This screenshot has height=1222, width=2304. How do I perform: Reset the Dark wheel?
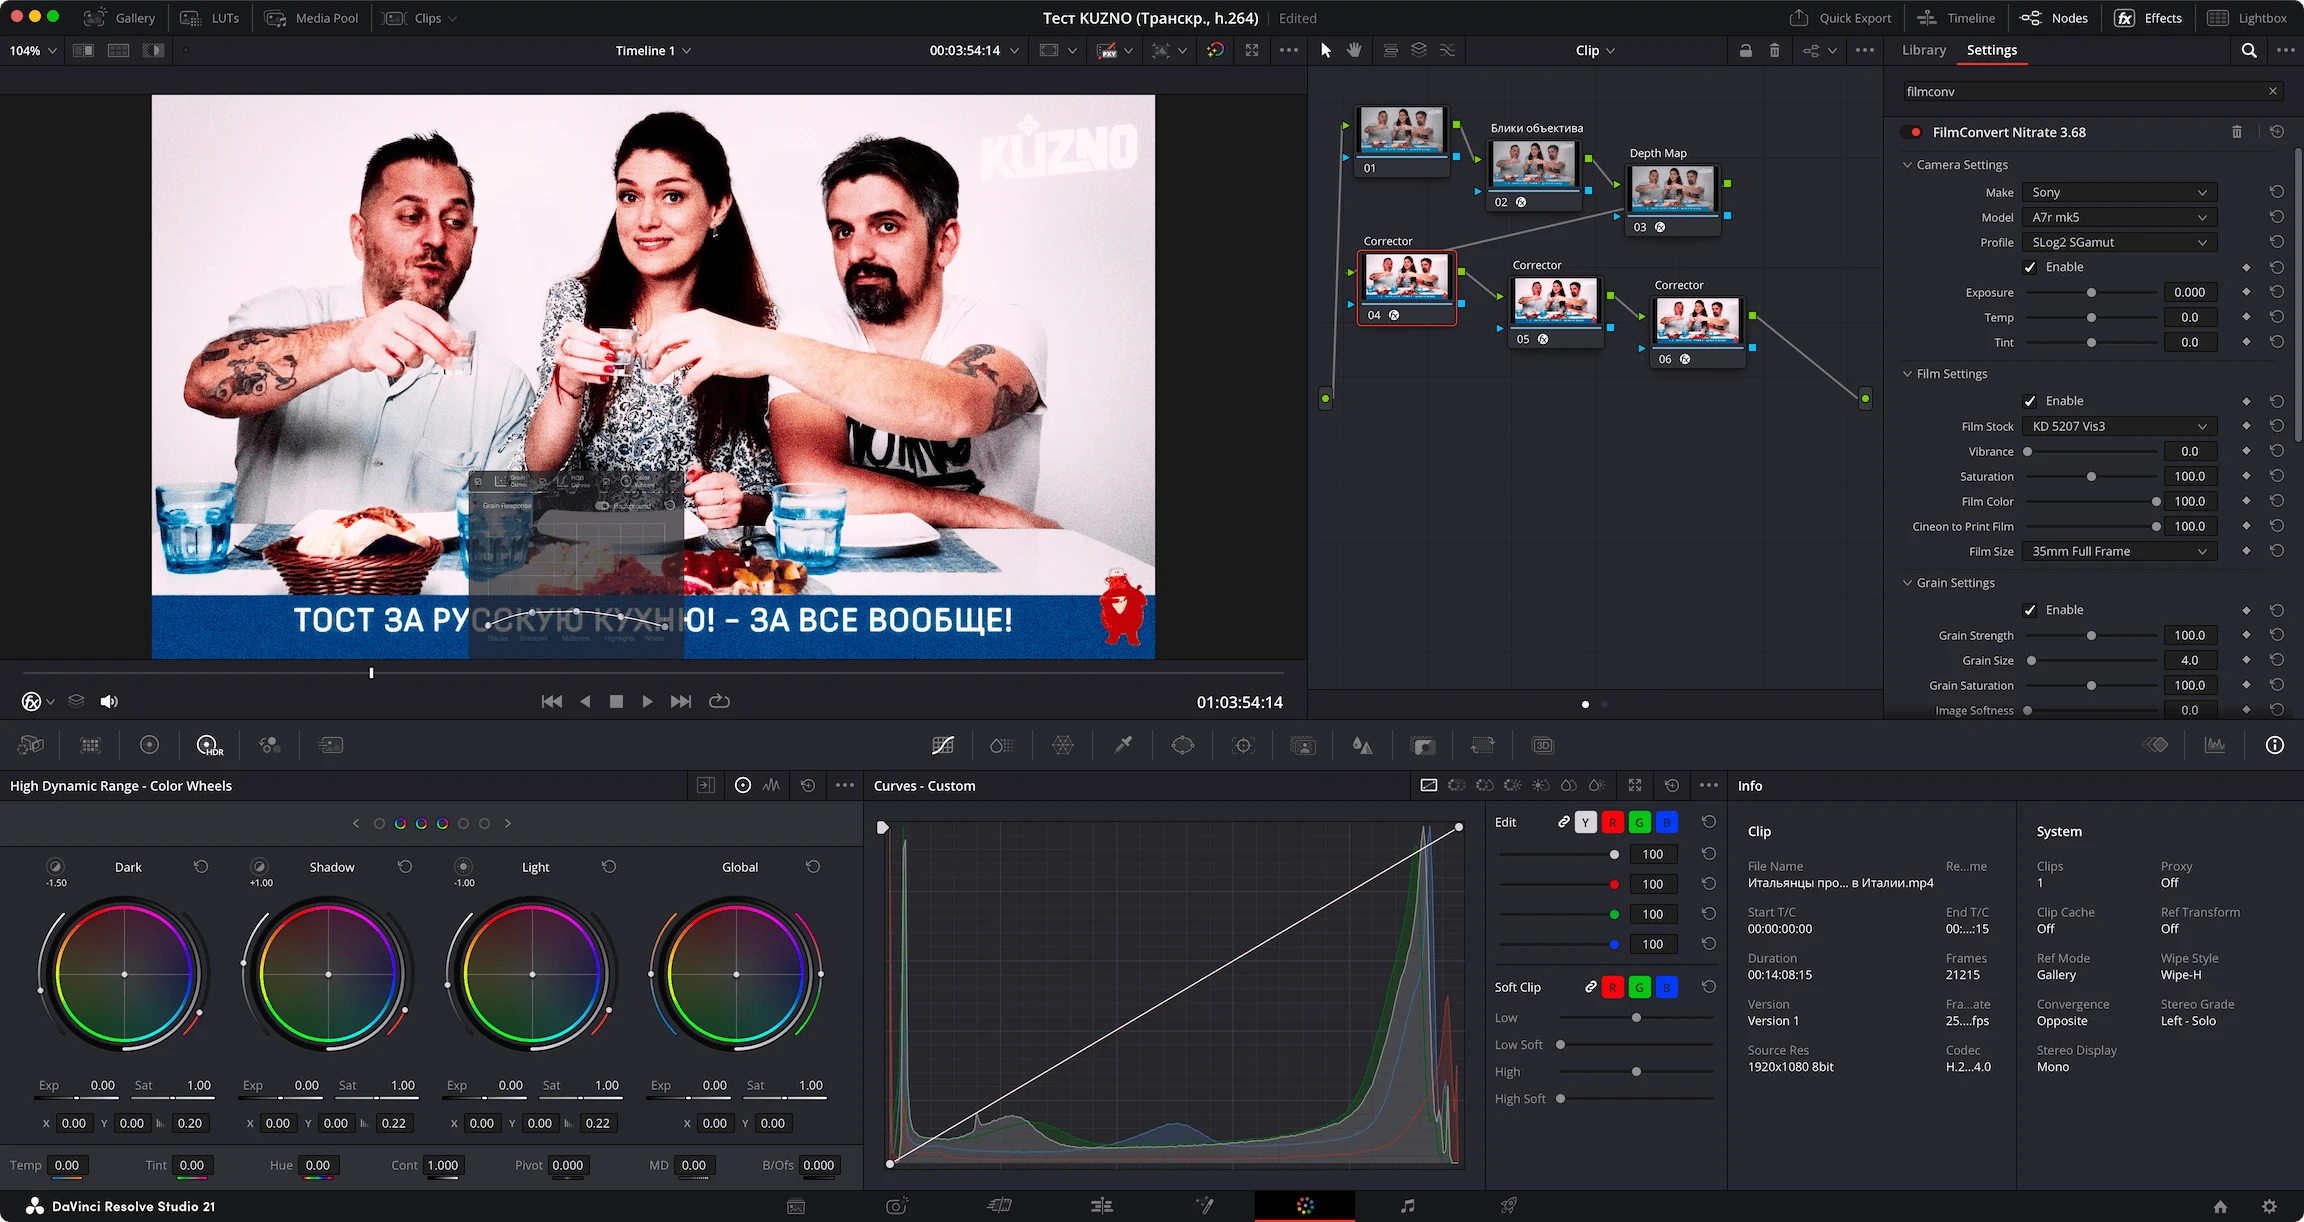[x=201, y=867]
